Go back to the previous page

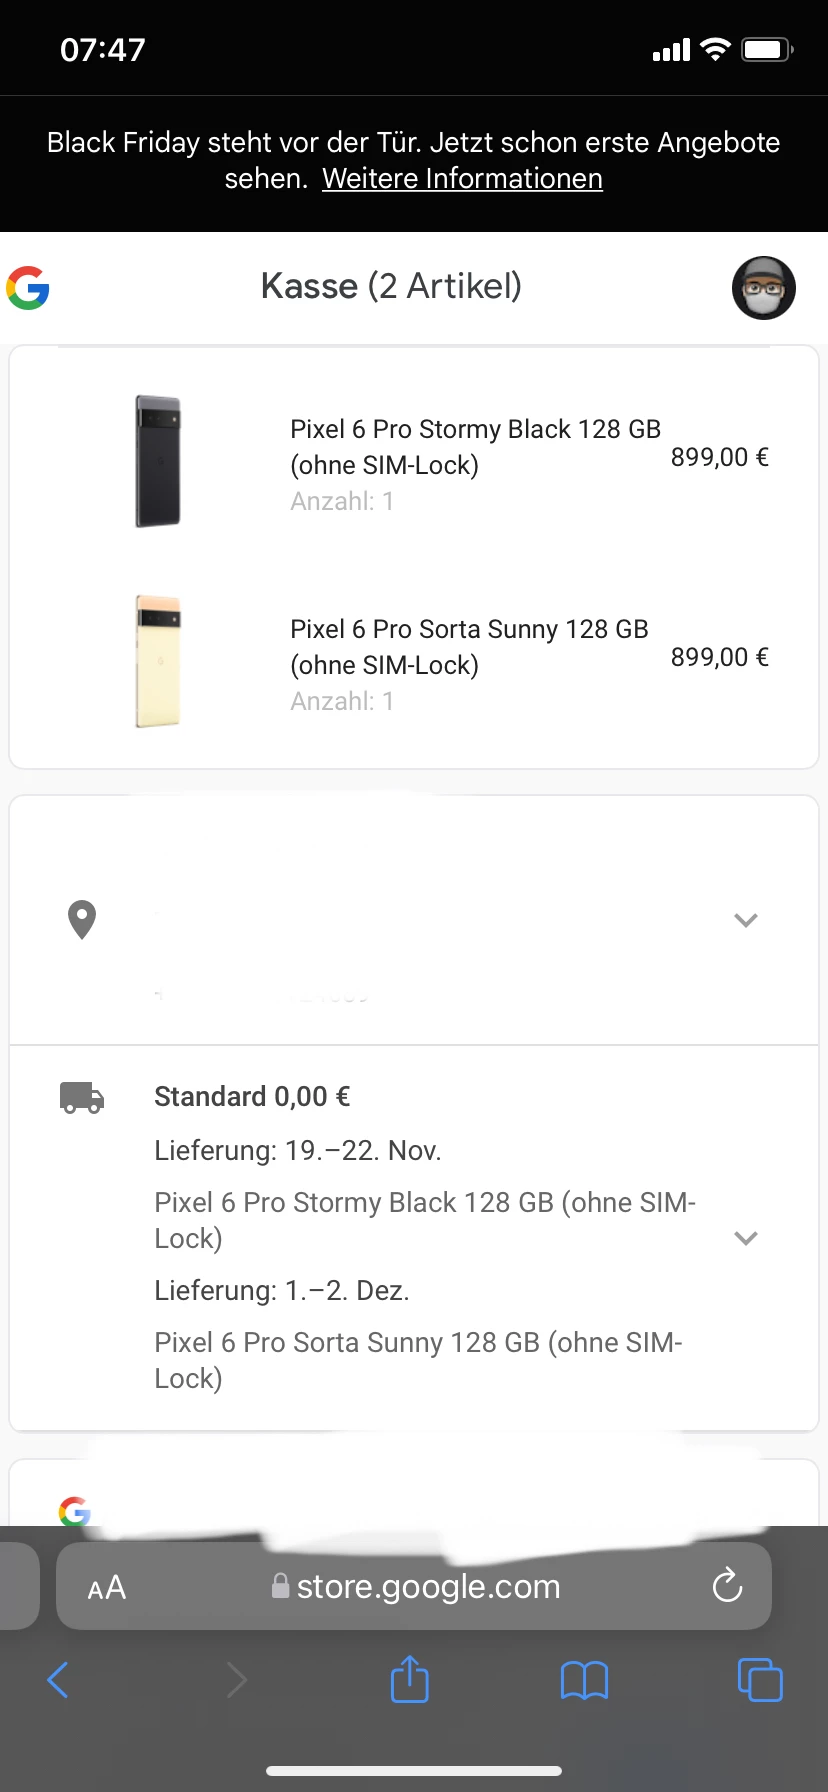tap(58, 1679)
